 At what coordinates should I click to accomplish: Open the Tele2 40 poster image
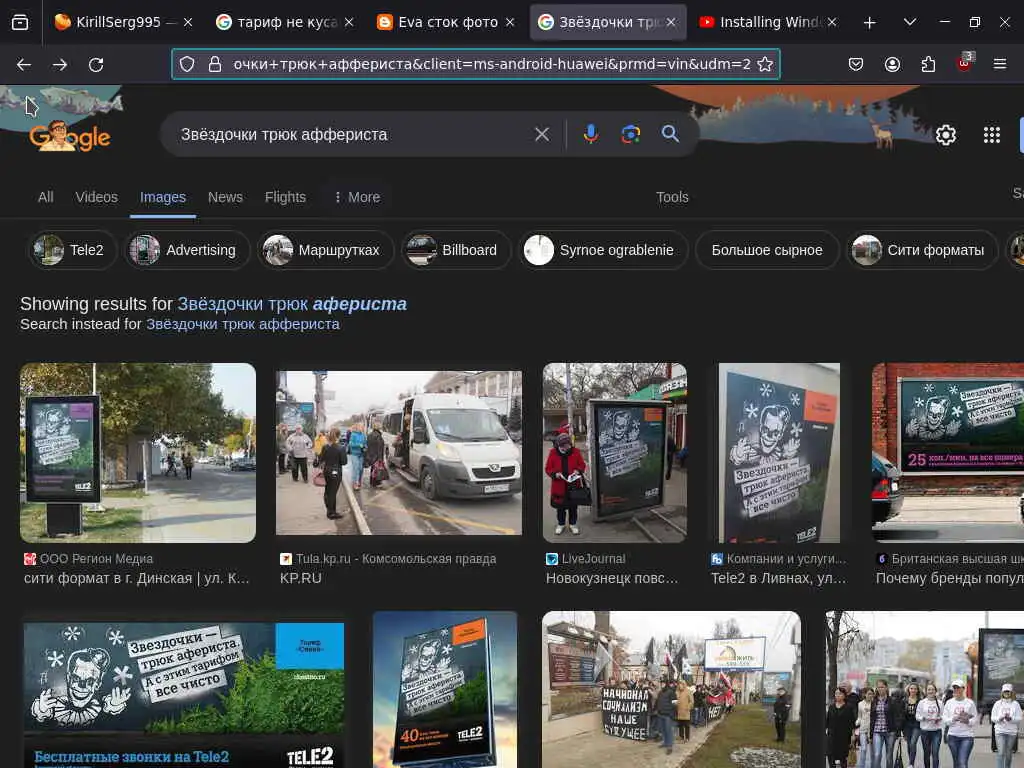(445, 690)
